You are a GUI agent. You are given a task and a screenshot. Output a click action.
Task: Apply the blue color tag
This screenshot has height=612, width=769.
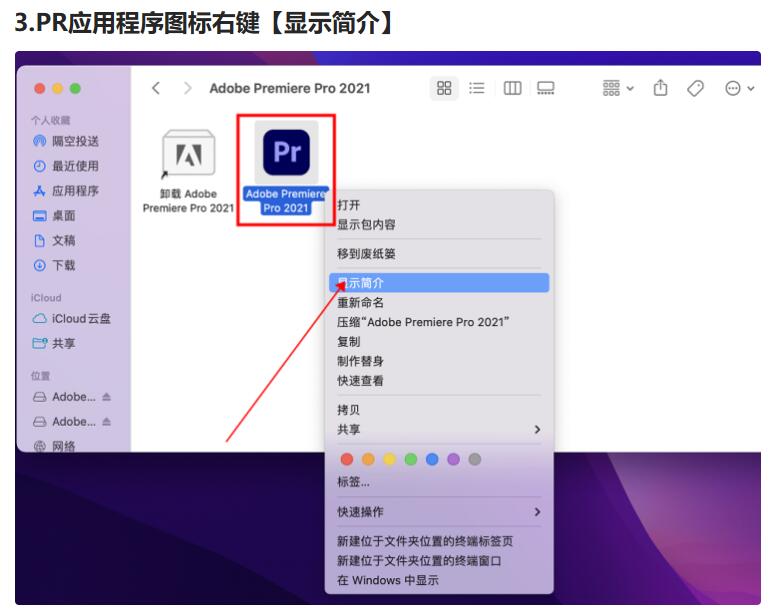pyautogui.click(x=432, y=459)
